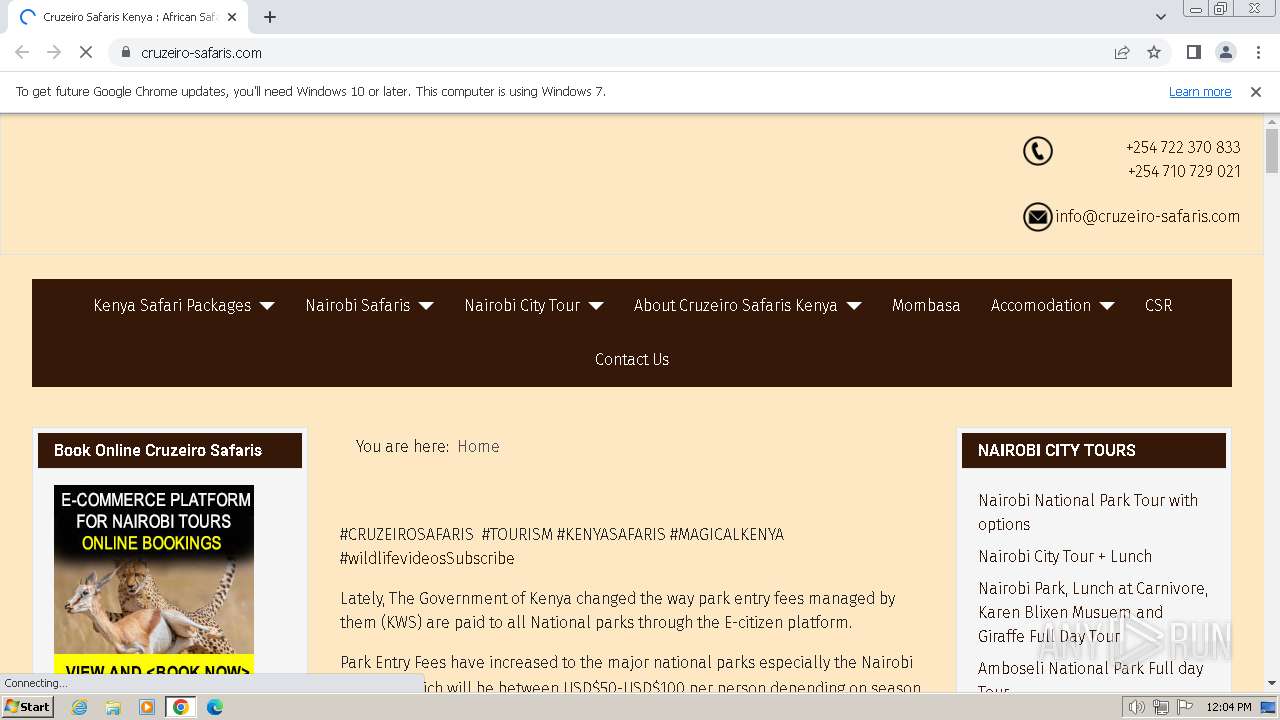This screenshot has width=1280, height=720.
Task: Dismiss the Chrome update notification bar
Action: pos(1256,92)
